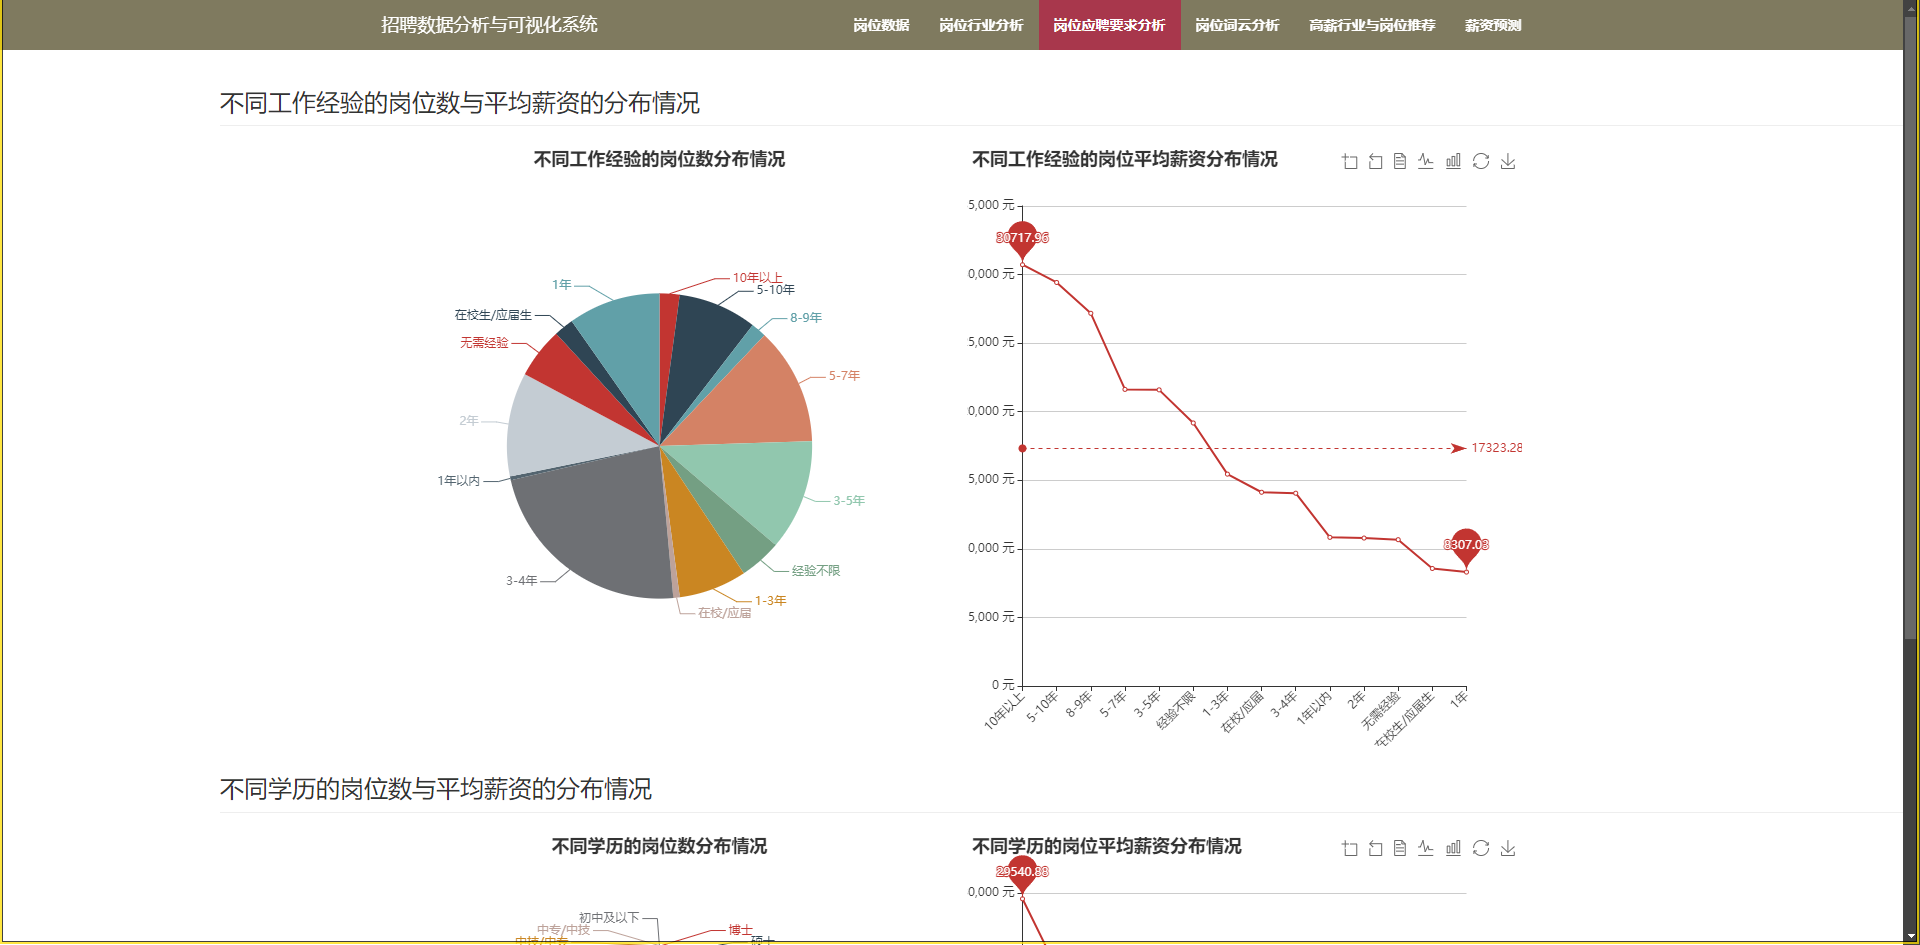Download education salary chart as image
This screenshot has height=945, width=1920.
[x=1508, y=848]
